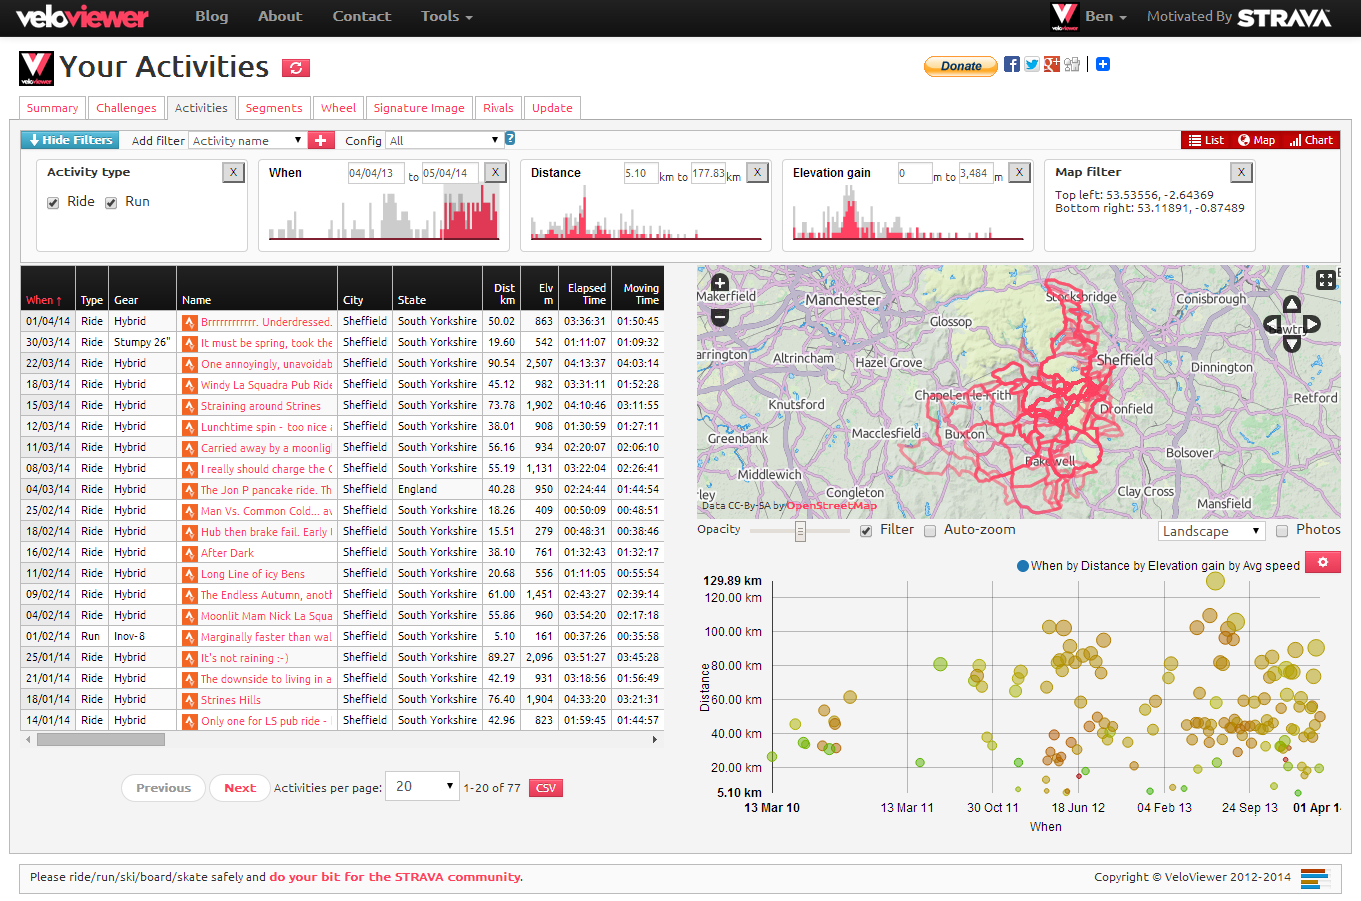Open the Blog menu item
The width and height of the screenshot is (1361, 901).
coord(211,16)
